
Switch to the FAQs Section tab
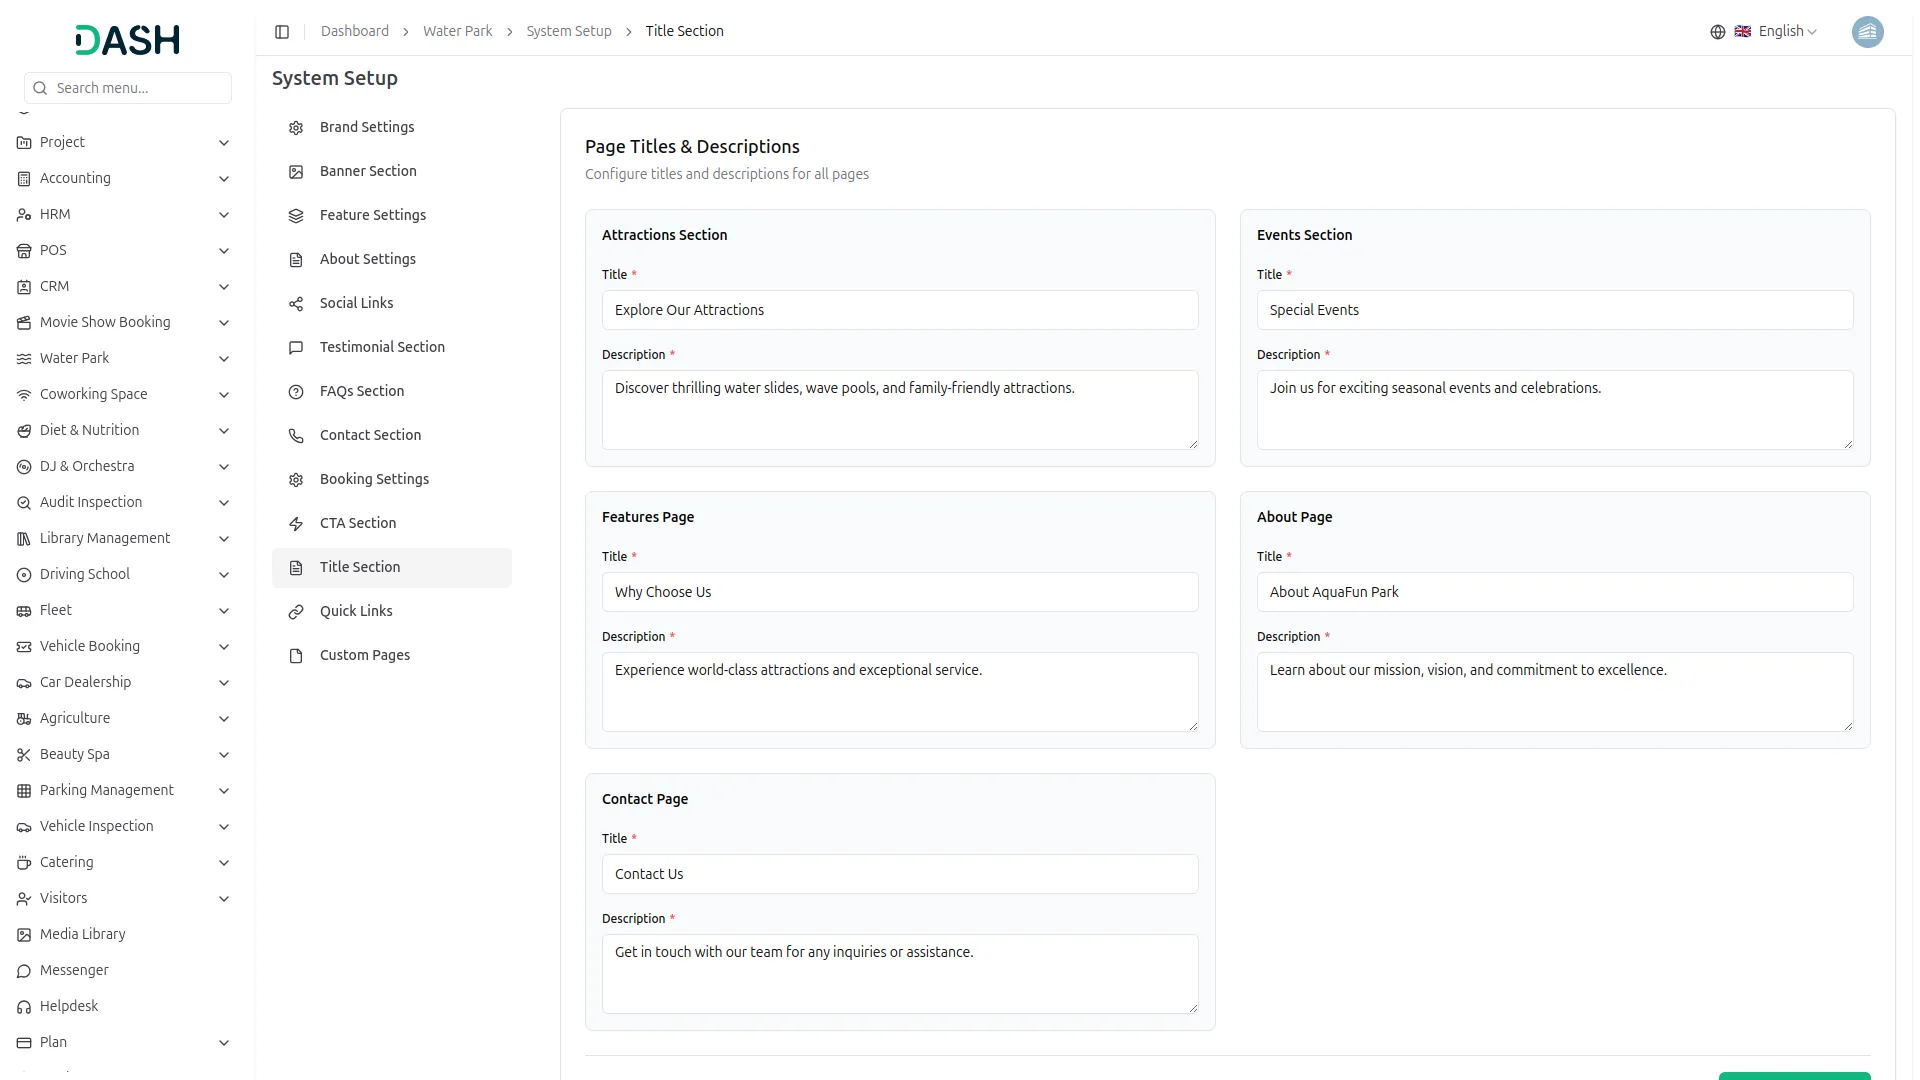click(x=362, y=391)
